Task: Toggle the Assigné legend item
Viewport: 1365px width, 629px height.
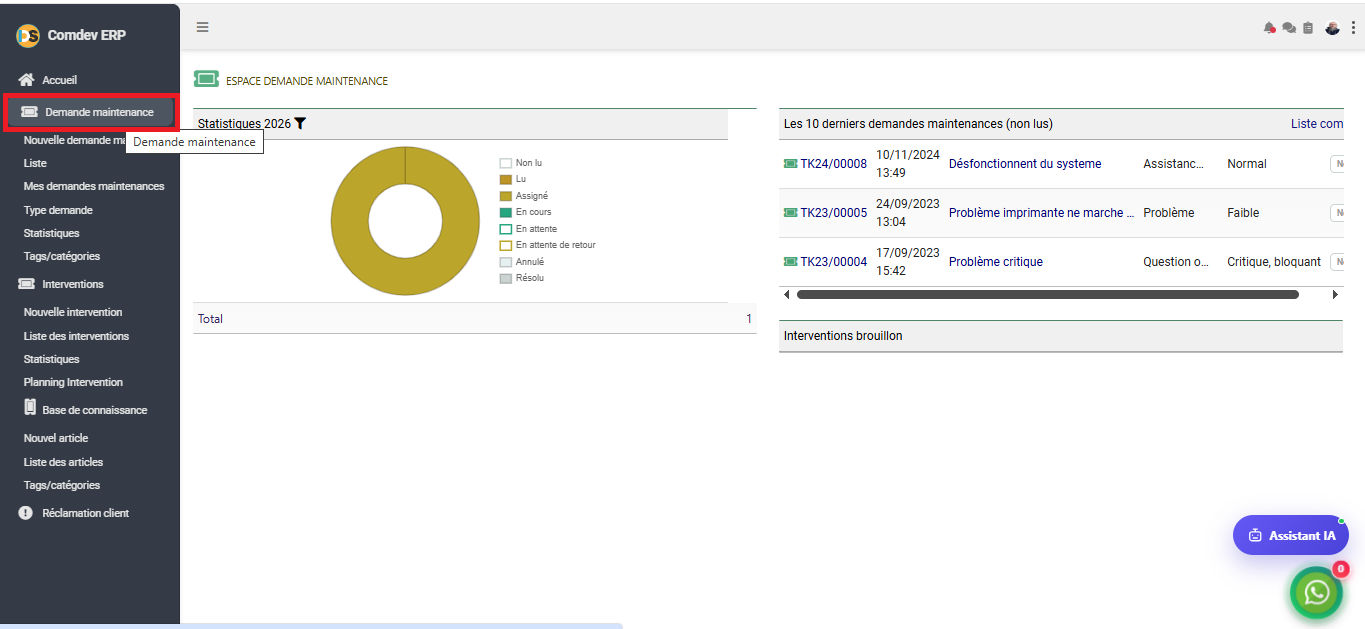Action: click(524, 196)
